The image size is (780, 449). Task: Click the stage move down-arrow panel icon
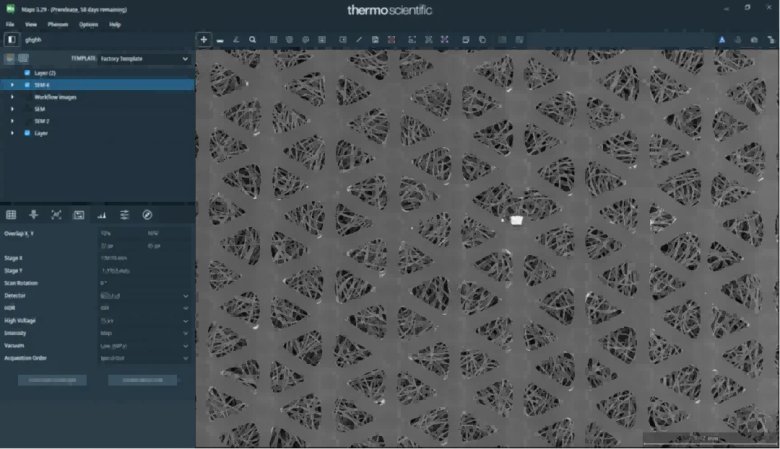click(x=33, y=215)
